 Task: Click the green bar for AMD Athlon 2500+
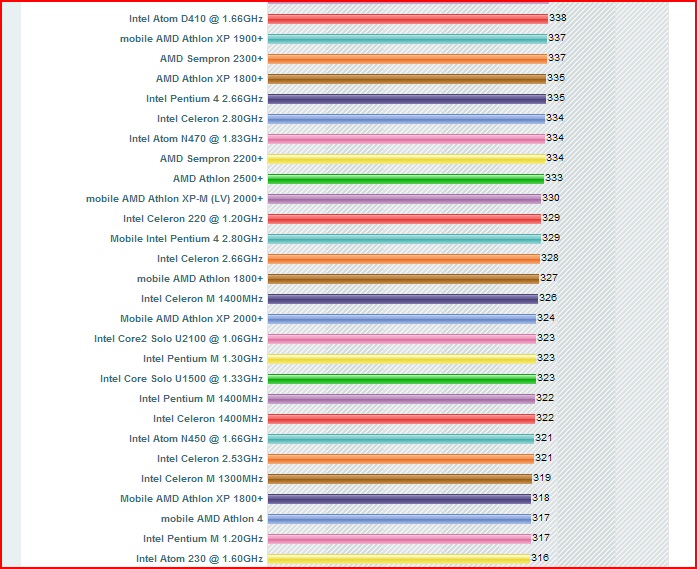pyautogui.click(x=406, y=179)
